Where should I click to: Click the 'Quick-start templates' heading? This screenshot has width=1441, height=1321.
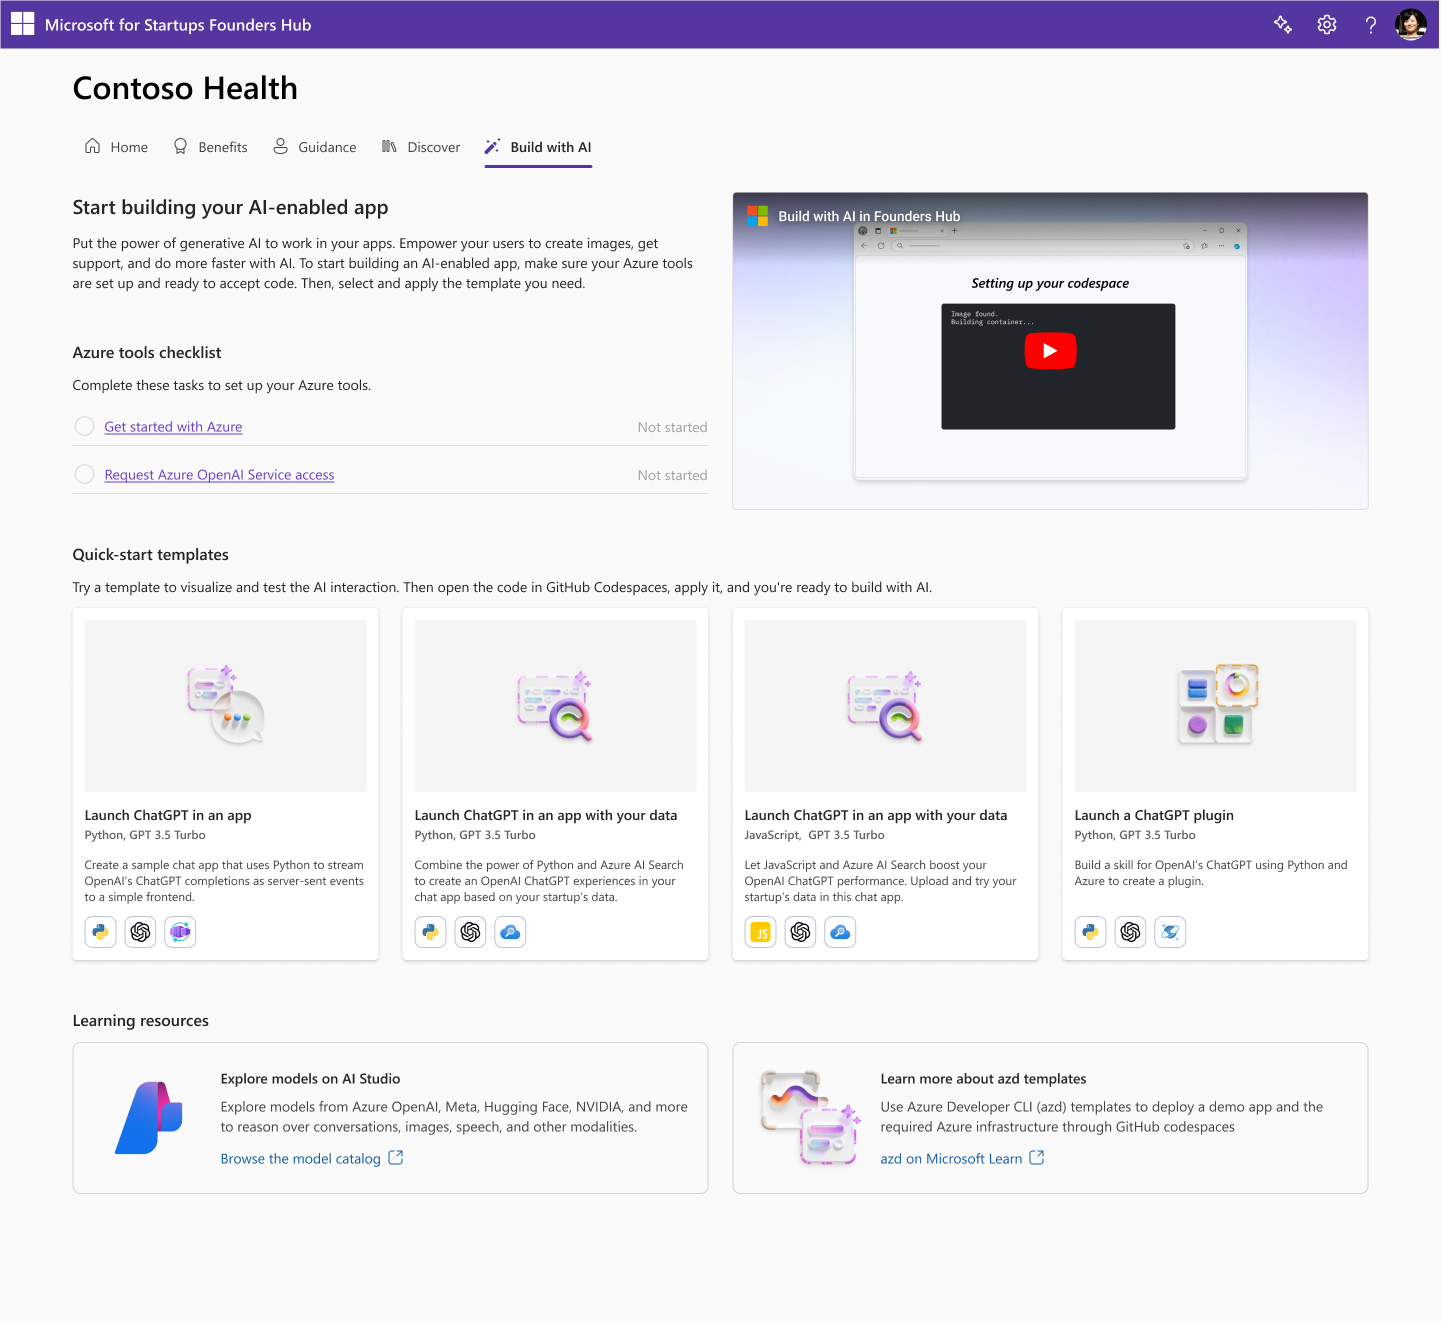tap(150, 554)
